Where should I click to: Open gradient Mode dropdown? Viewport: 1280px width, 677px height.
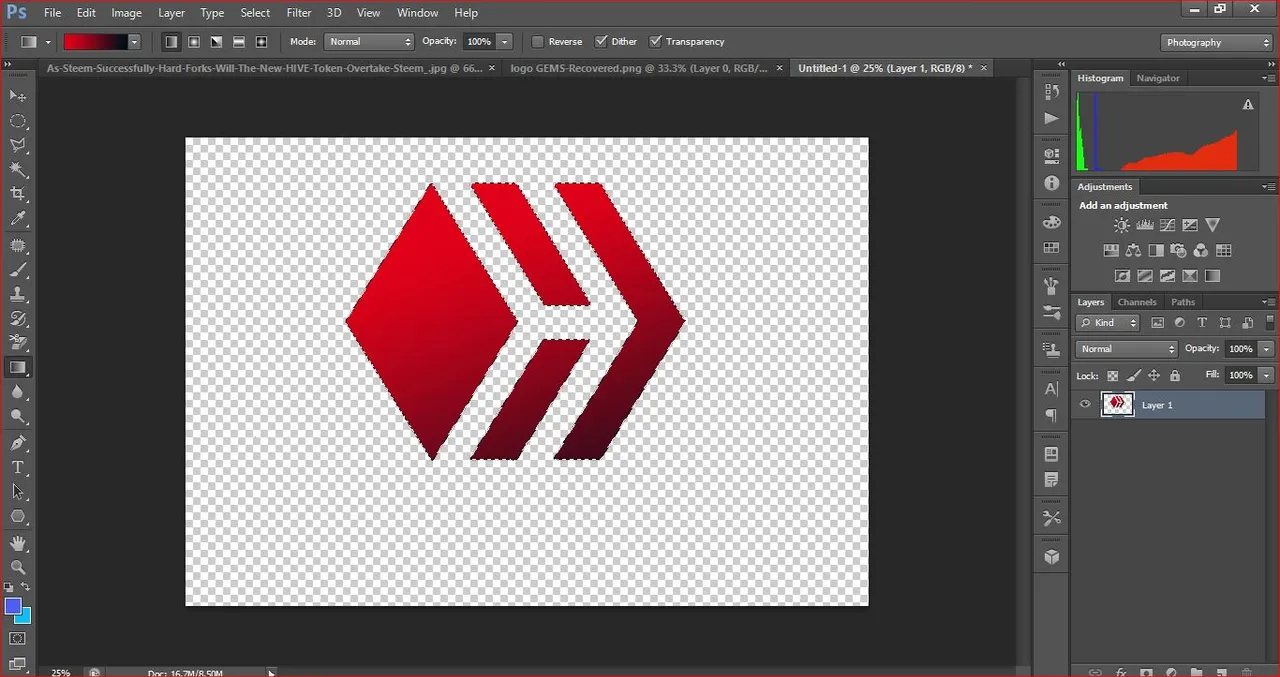[x=369, y=42]
